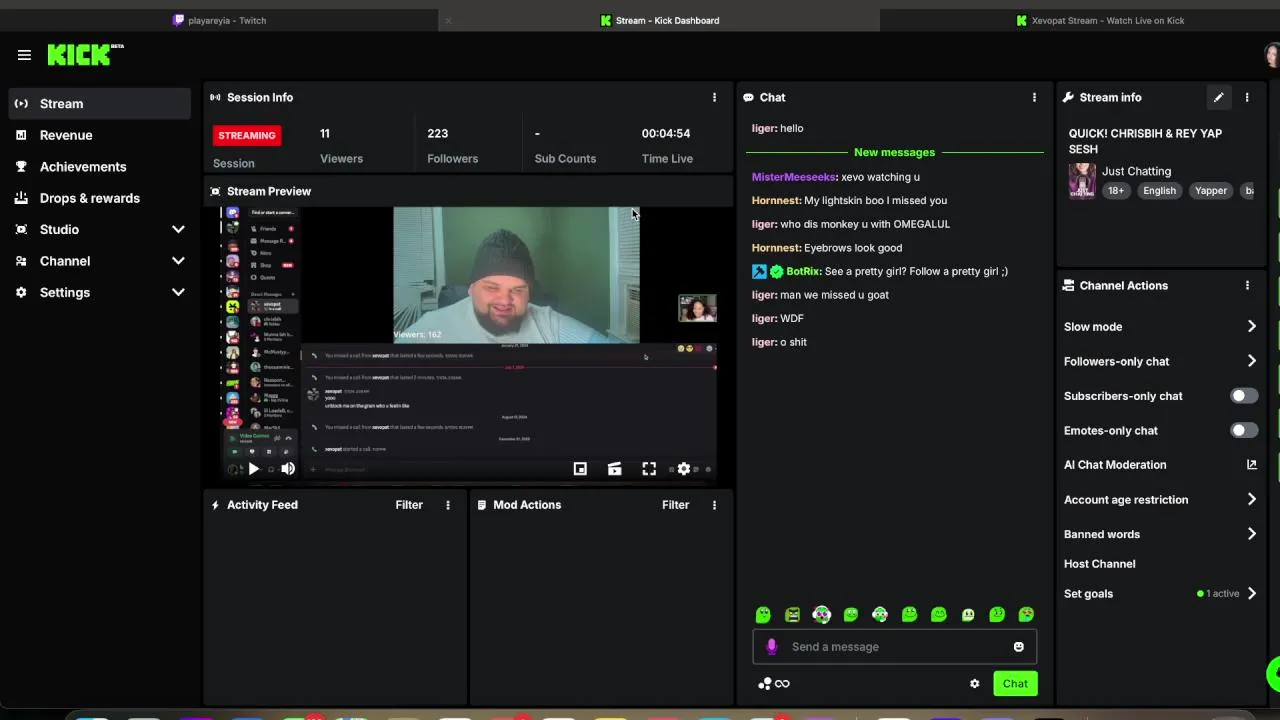Screen dimensions: 1280x720
Task: Click the Yapper stream tag
Action: (1210, 191)
